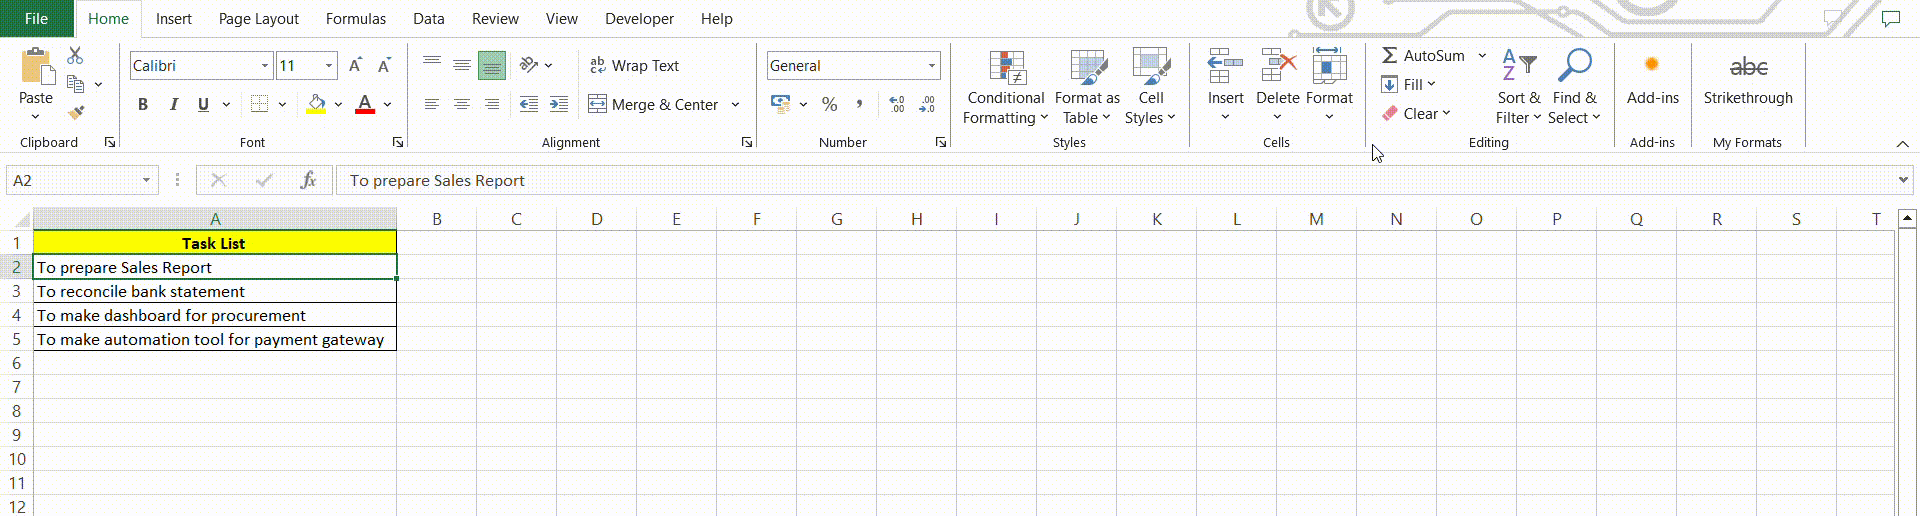Open the Find & Select menu
The width and height of the screenshot is (1920, 516).
(x=1574, y=88)
